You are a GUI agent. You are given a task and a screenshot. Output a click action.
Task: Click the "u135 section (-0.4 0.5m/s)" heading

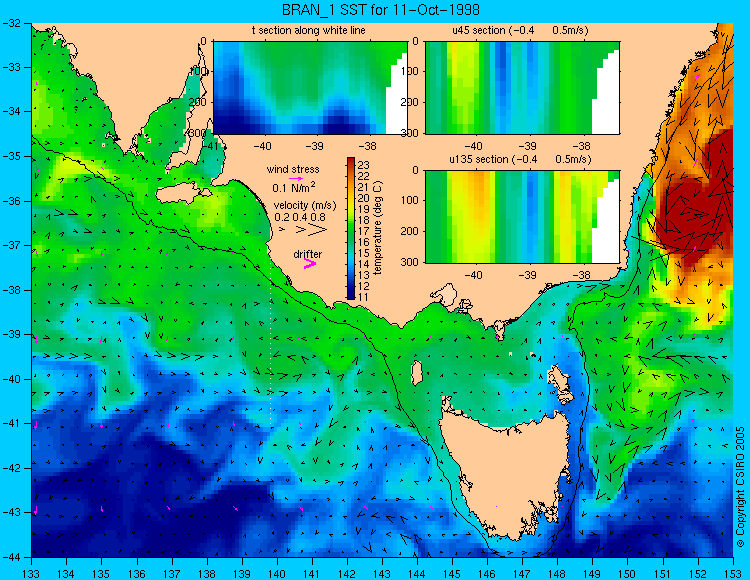(520, 159)
